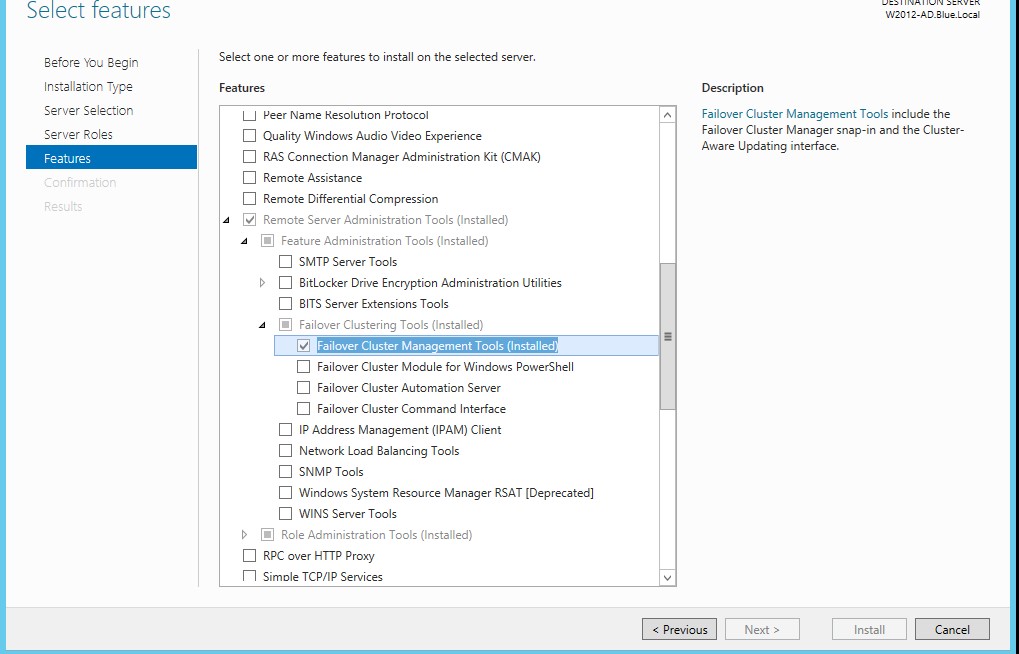This screenshot has width=1019, height=654.
Task: Check Remote Assistance feature
Action: click(x=249, y=177)
